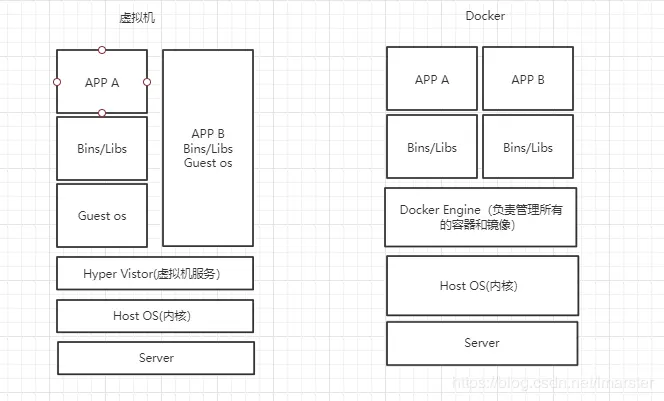Click the top connection handle of selected APP A shape
664x401 pixels.
coord(102,50)
